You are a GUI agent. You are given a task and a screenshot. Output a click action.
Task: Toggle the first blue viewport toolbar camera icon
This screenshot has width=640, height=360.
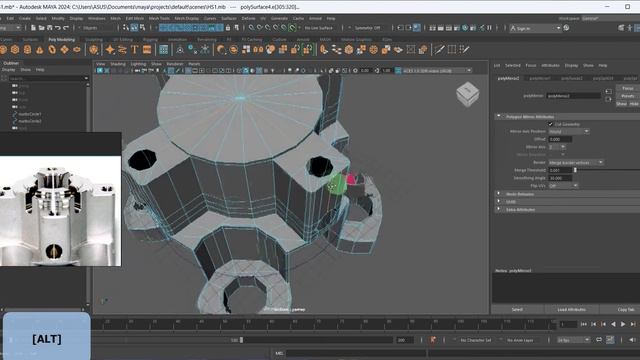pos(100,71)
